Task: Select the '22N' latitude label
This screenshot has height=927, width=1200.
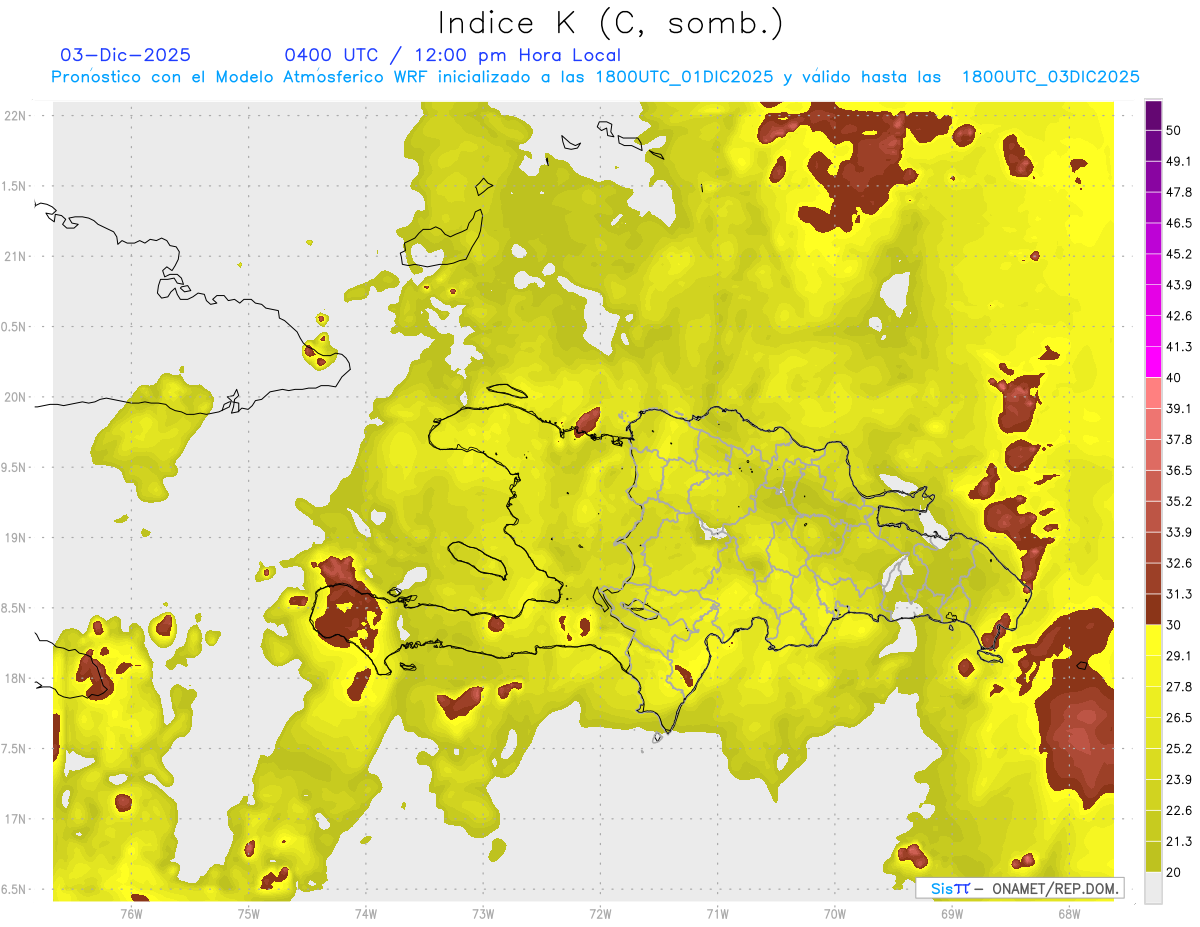Action: (16, 116)
